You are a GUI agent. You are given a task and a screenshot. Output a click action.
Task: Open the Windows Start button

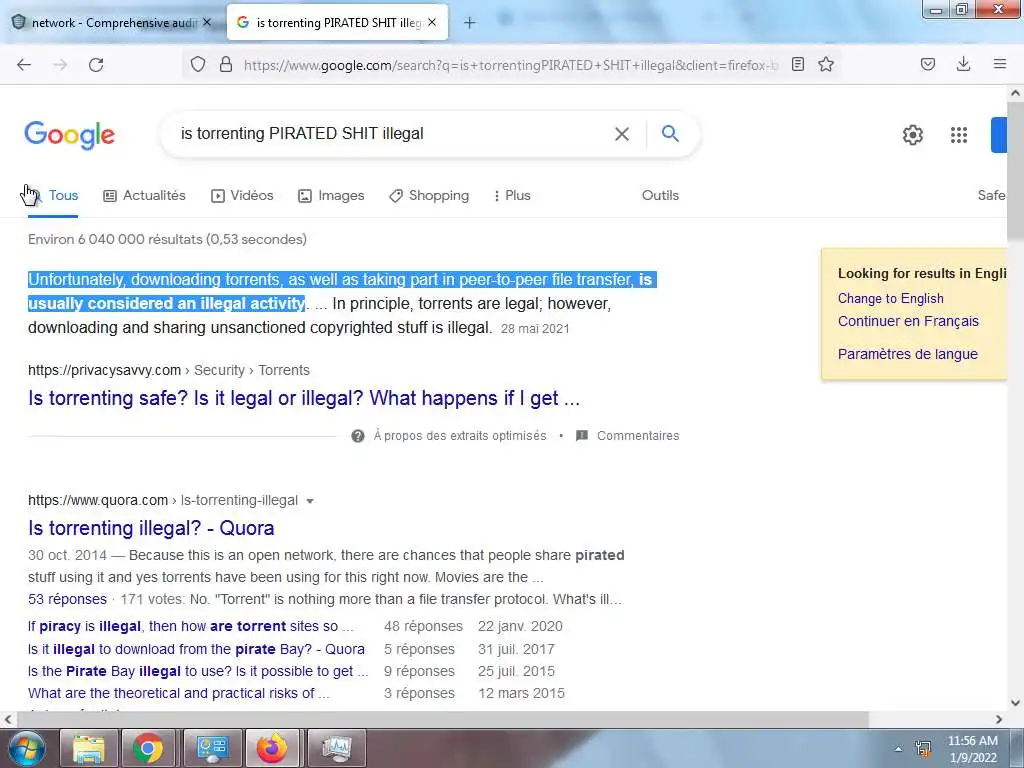click(x=25, y=748)
